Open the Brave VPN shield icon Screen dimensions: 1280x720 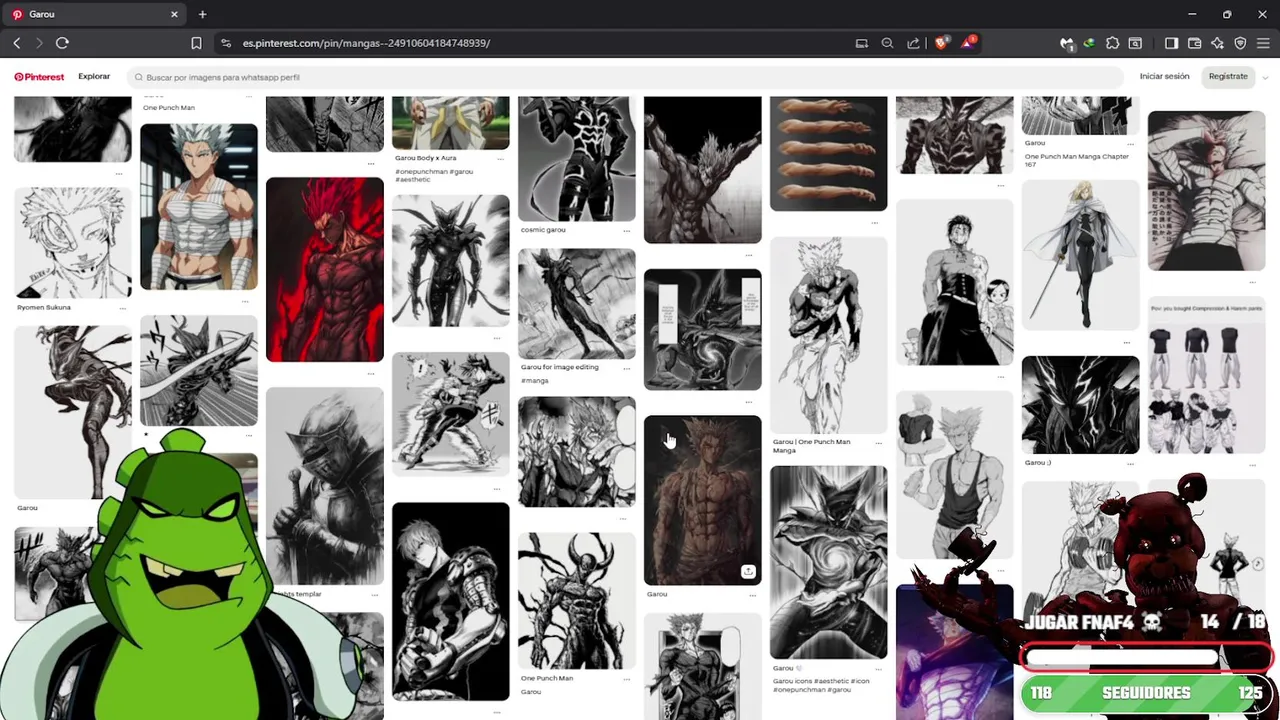1240,43
